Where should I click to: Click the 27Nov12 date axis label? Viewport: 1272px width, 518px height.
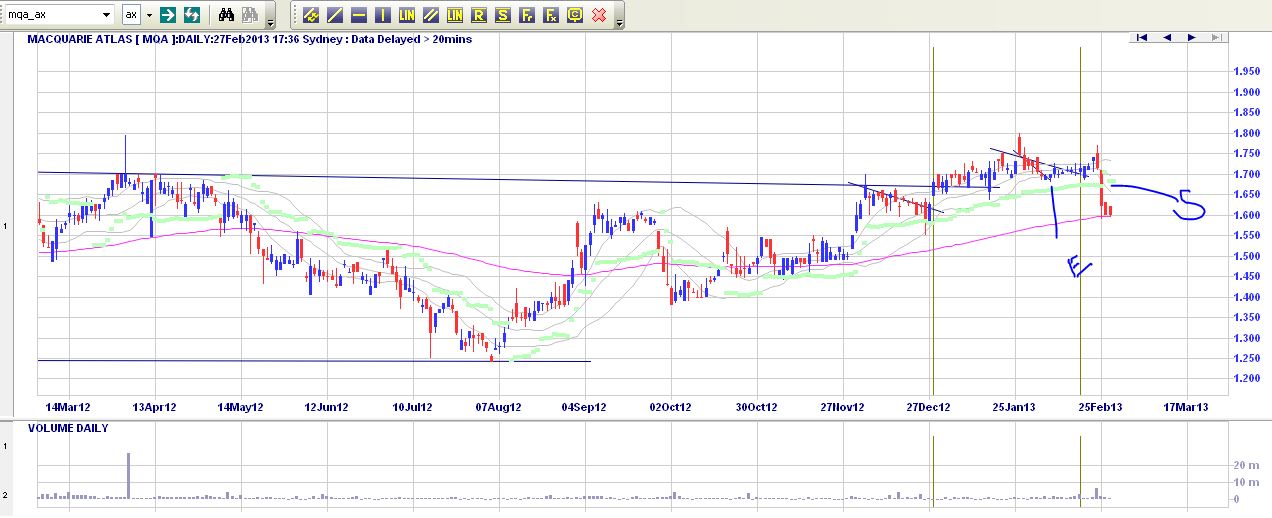click(842, 408)
